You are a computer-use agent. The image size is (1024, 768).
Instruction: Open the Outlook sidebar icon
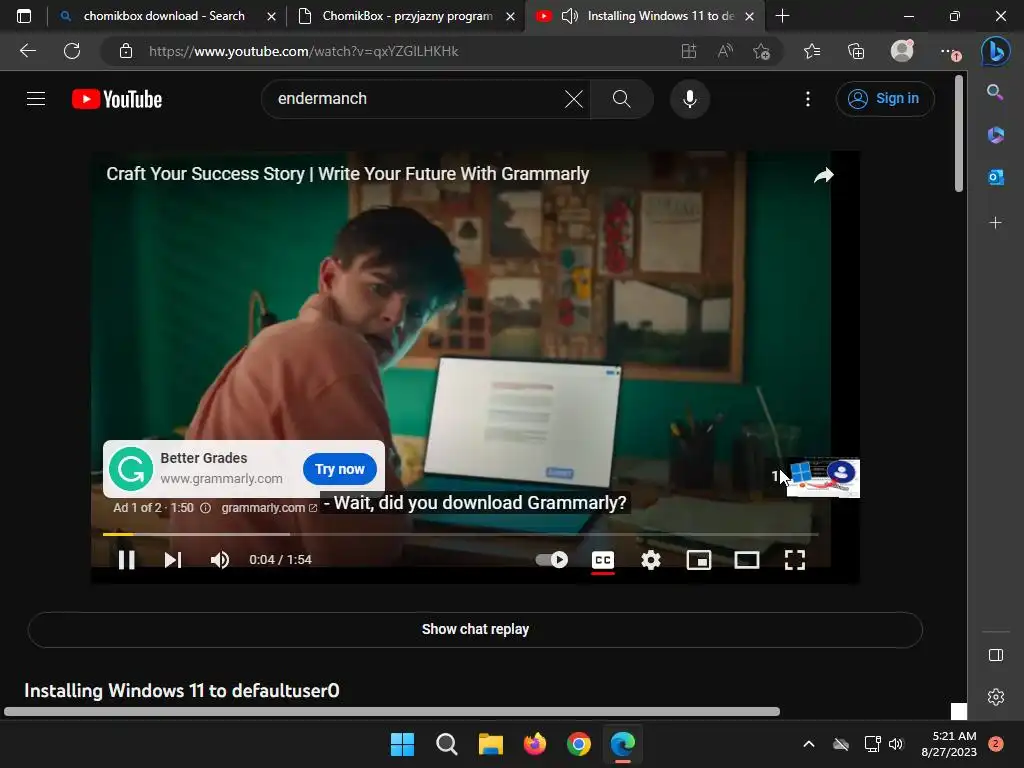pos(995,177)
